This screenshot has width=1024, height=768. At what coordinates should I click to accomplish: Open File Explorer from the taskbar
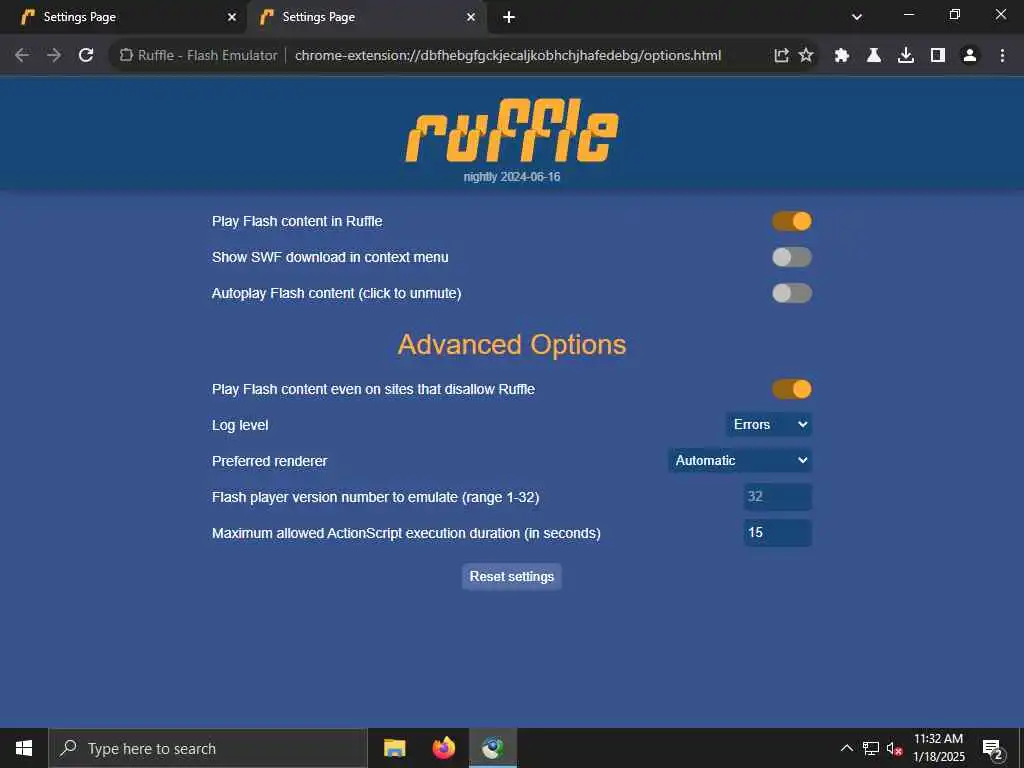click(394, 748)
